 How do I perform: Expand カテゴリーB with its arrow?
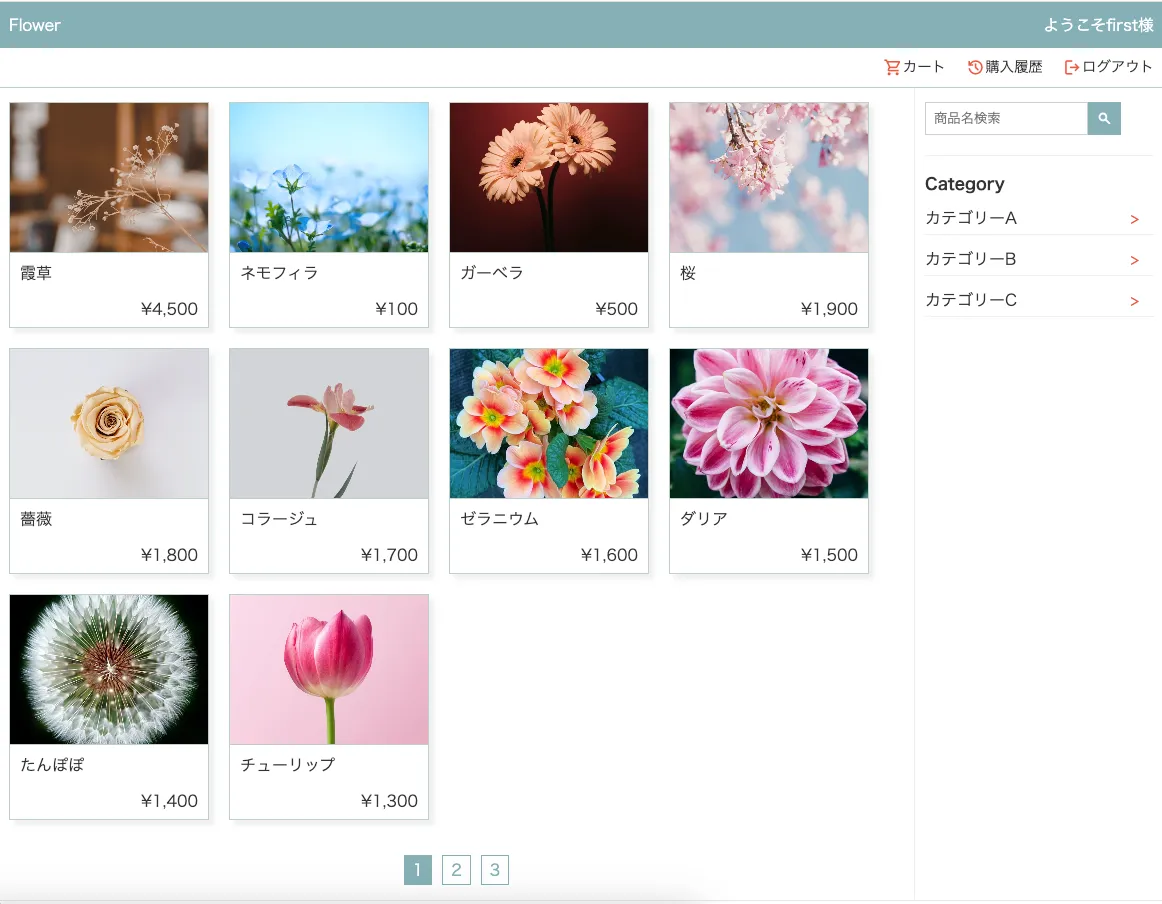click(x=1134, y=259)
